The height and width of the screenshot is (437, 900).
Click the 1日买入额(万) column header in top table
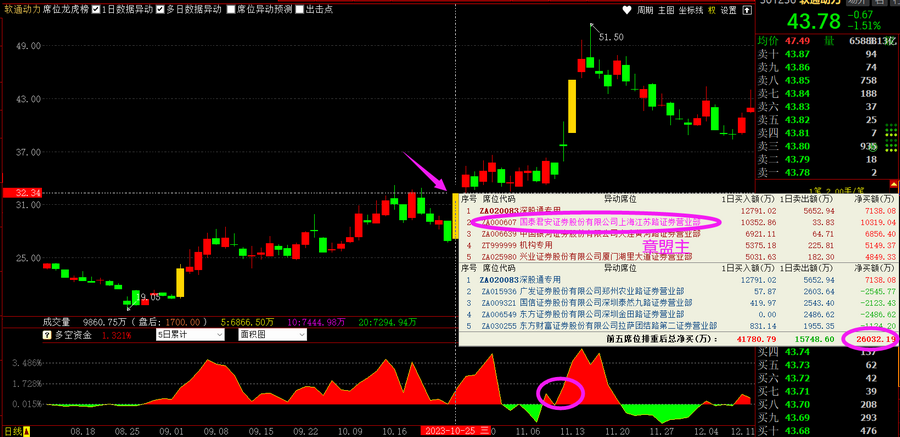click(748, 199)
